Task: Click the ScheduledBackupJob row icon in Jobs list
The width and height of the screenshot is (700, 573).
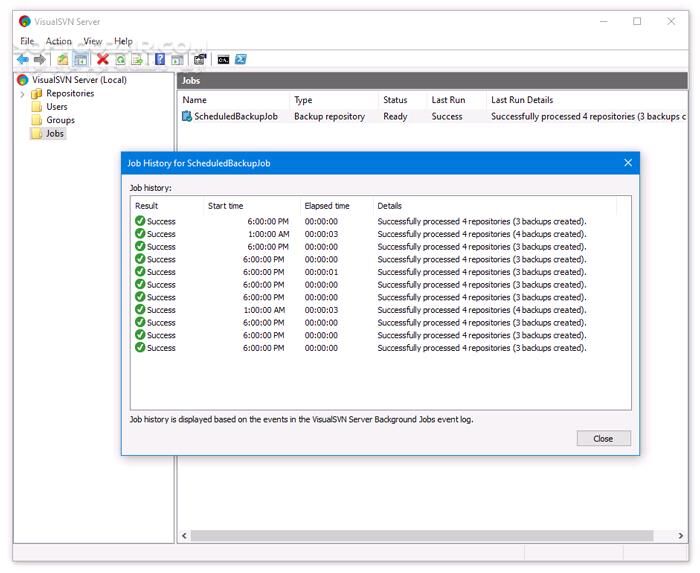Action: [x=187, y=116]
